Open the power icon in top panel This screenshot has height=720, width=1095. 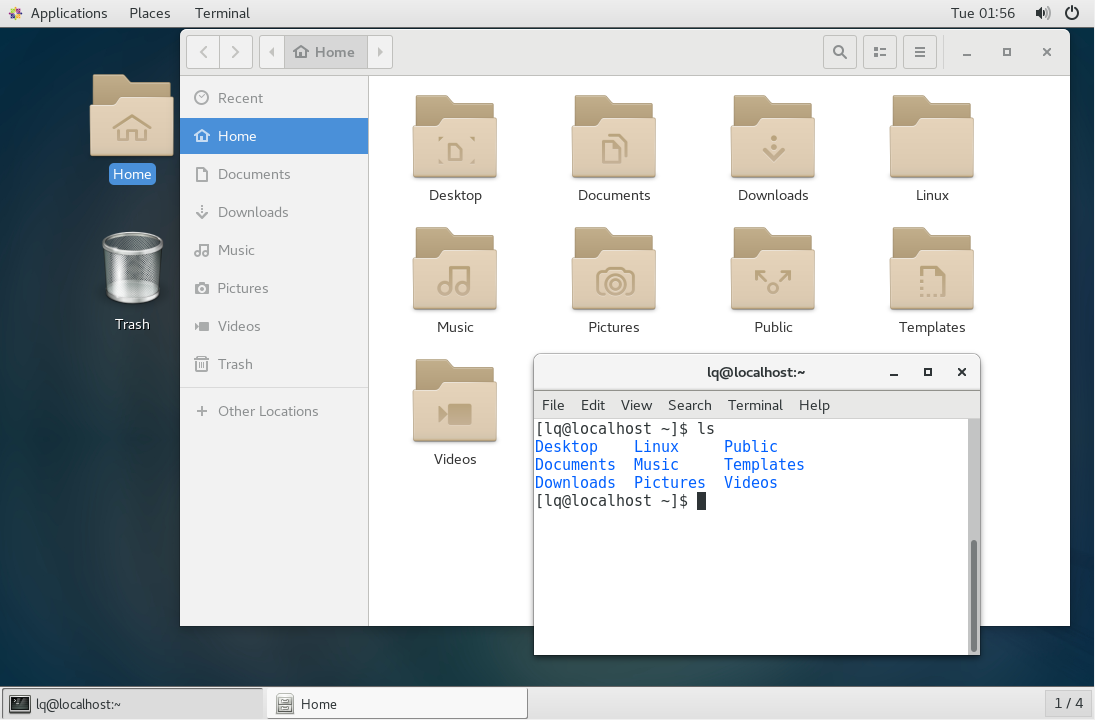pyautogui.click(x=1072, y=13)
